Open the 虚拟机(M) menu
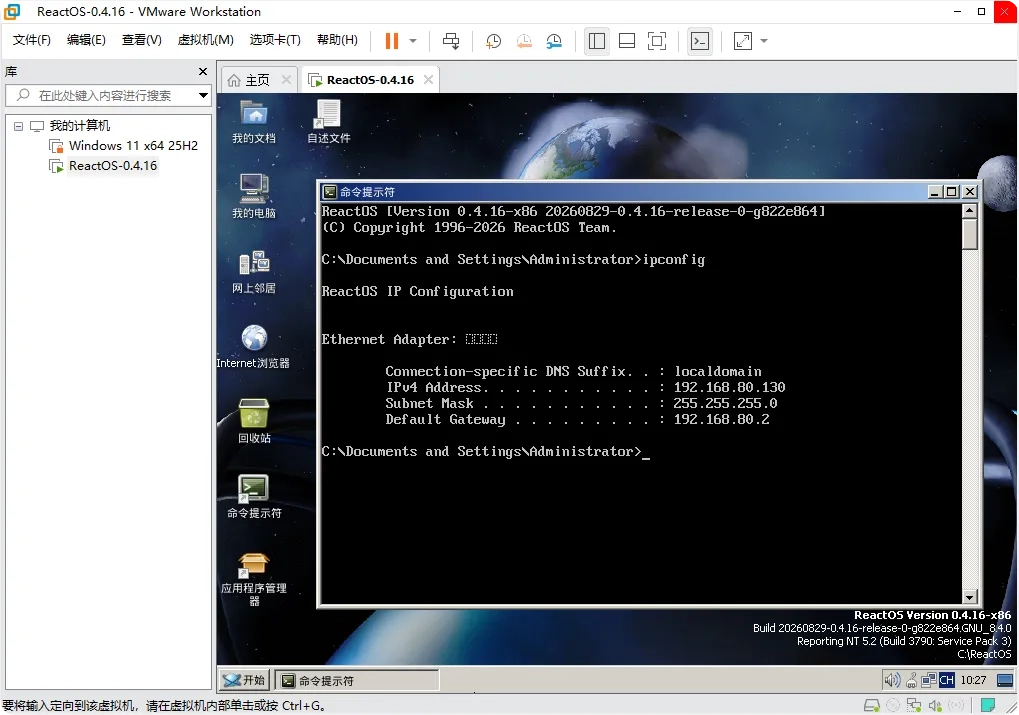 coord(205,40)
